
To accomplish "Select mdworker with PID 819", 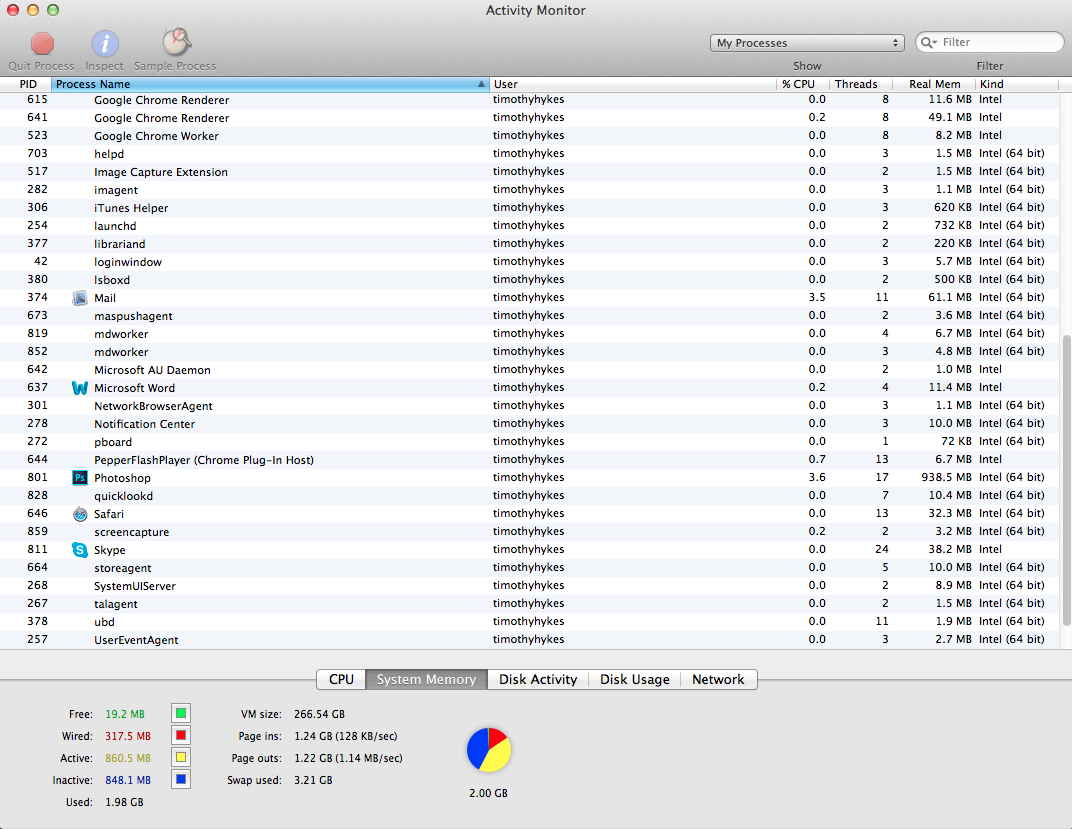I will (530, 334).
